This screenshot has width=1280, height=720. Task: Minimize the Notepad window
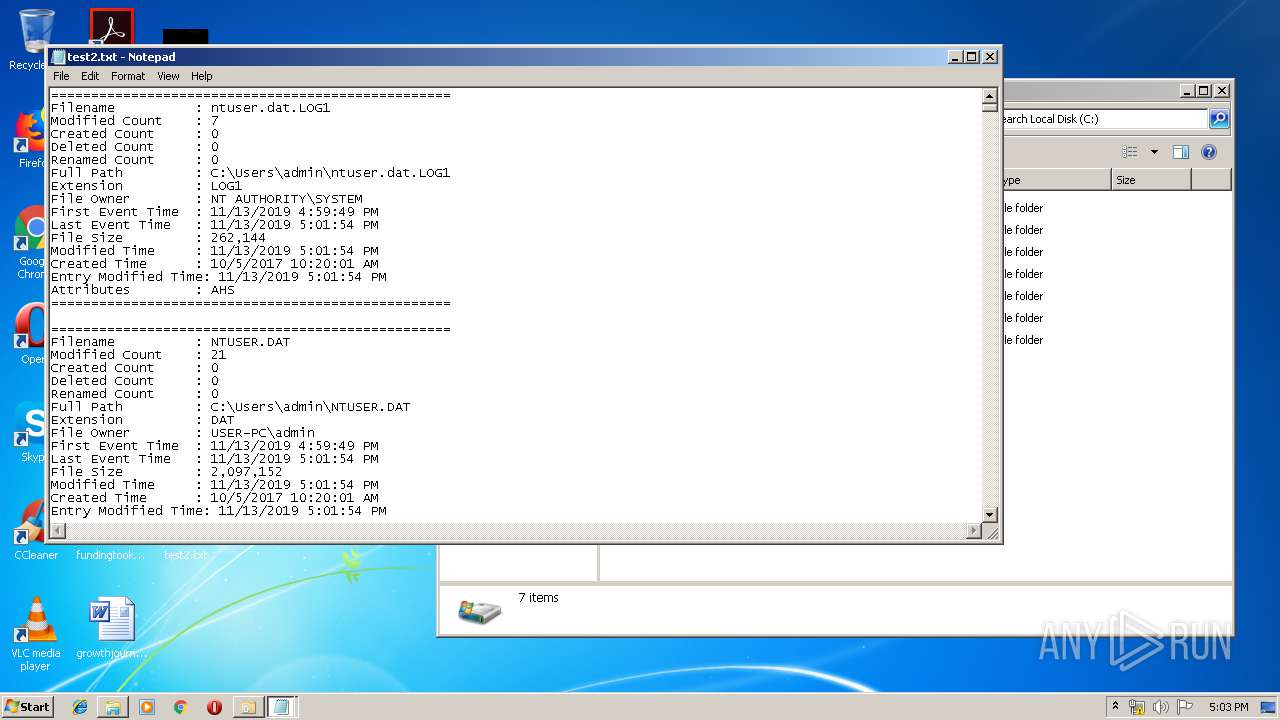pos(955,57)
